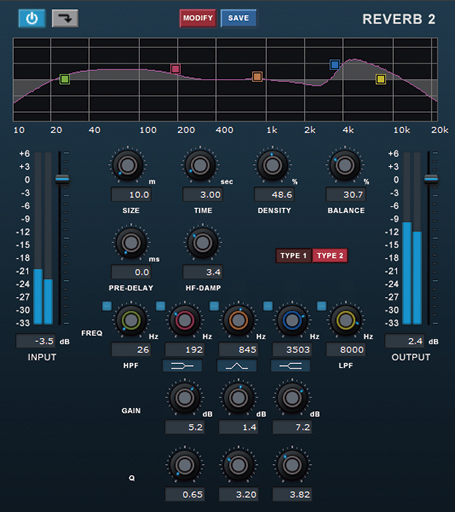Image resolution: width=455 pixels, height=512 pixels.
Task: Toggle the 845 Hz band enable square
Action: 214,306
